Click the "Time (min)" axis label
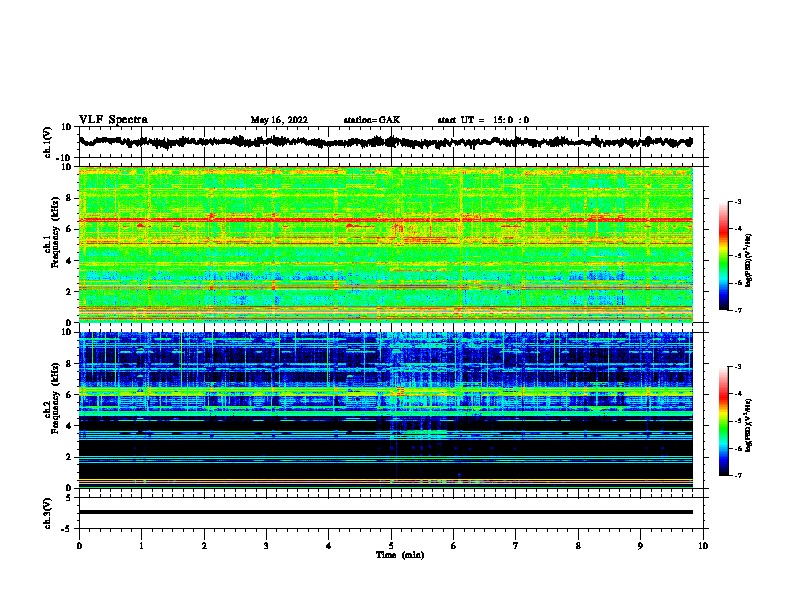The height and width of the screenshot is (612, 792). (x=400, y=555)
